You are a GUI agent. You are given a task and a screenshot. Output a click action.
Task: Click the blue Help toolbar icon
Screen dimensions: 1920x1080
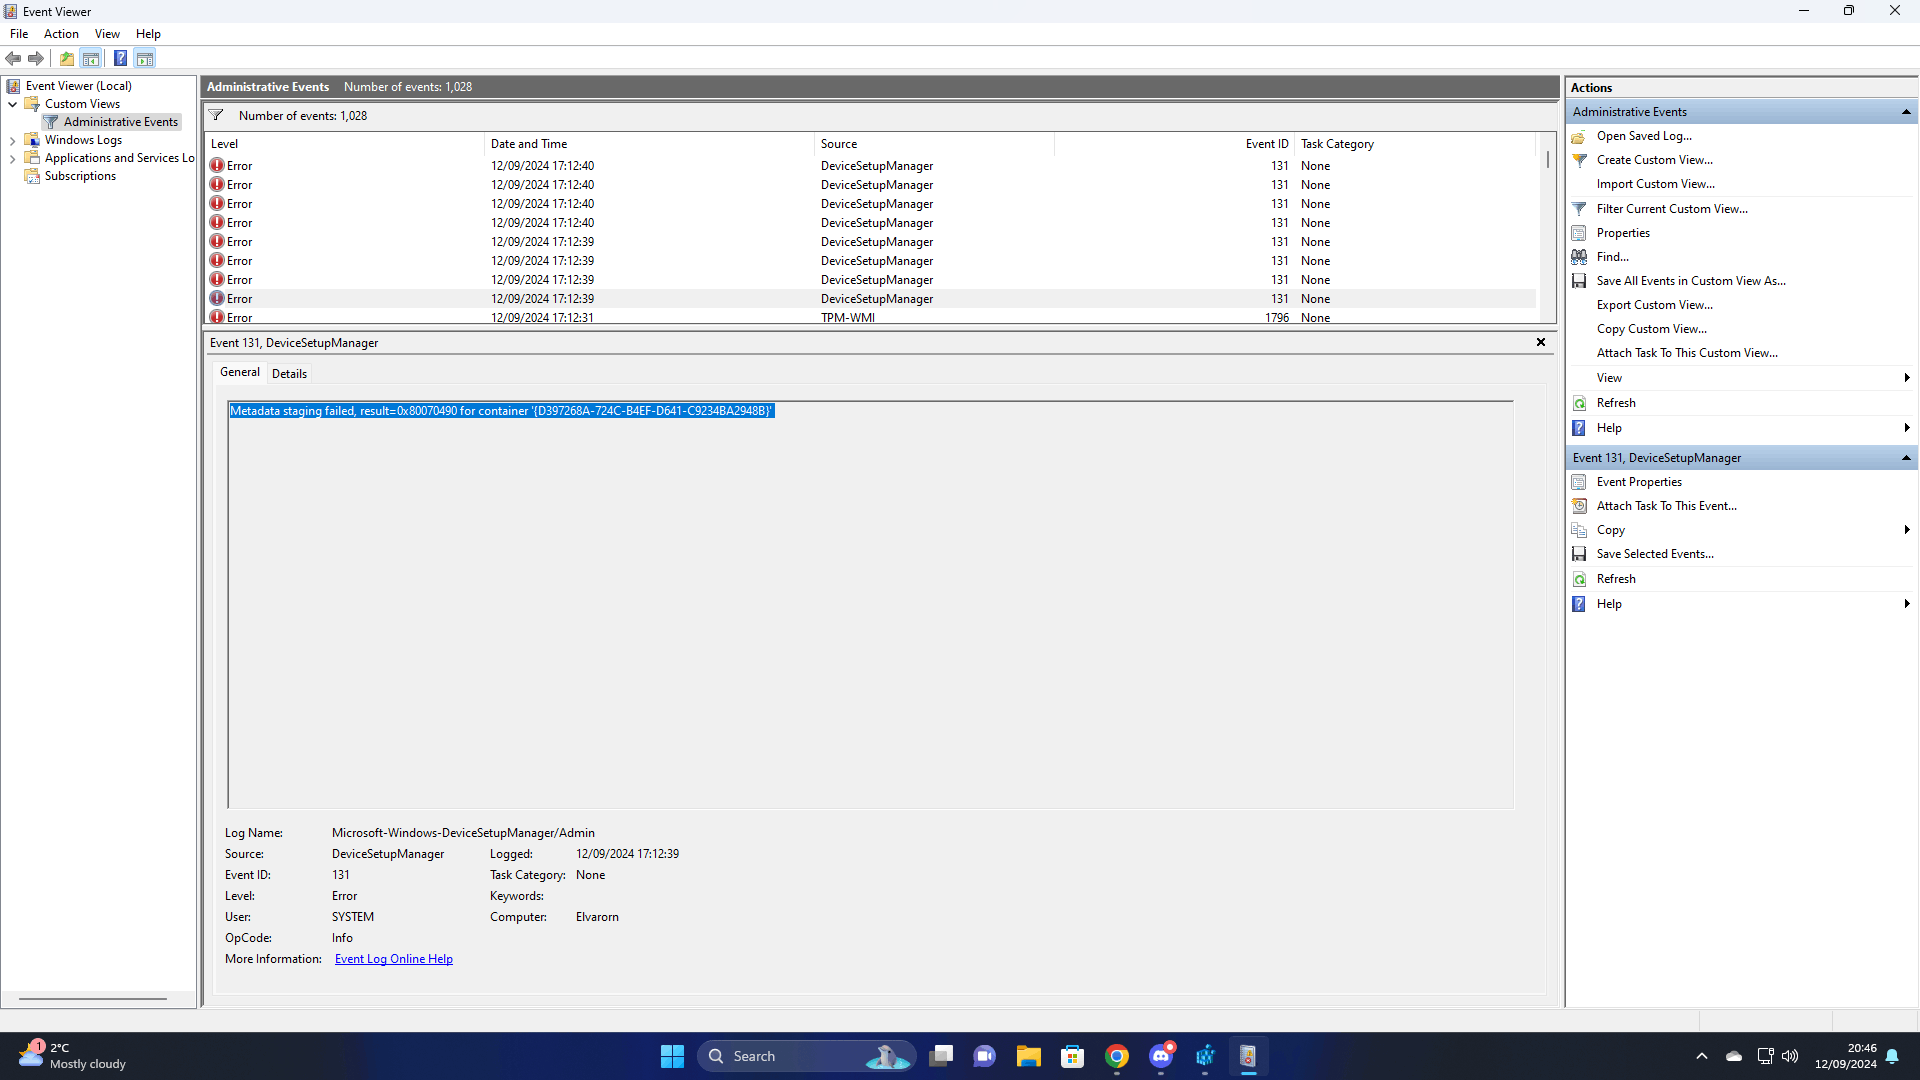(120, 58)
